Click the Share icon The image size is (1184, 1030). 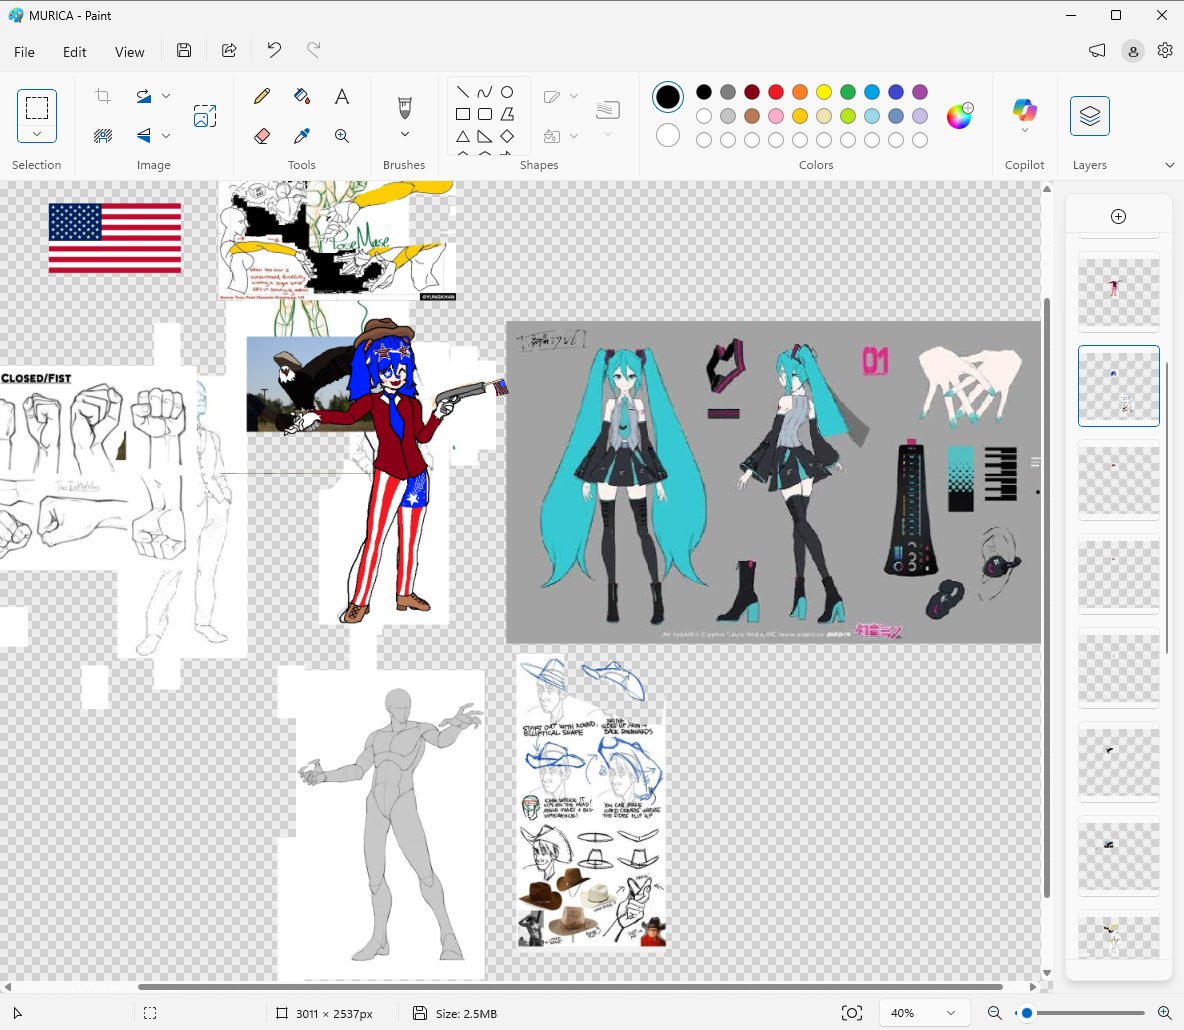click(229, 51)
